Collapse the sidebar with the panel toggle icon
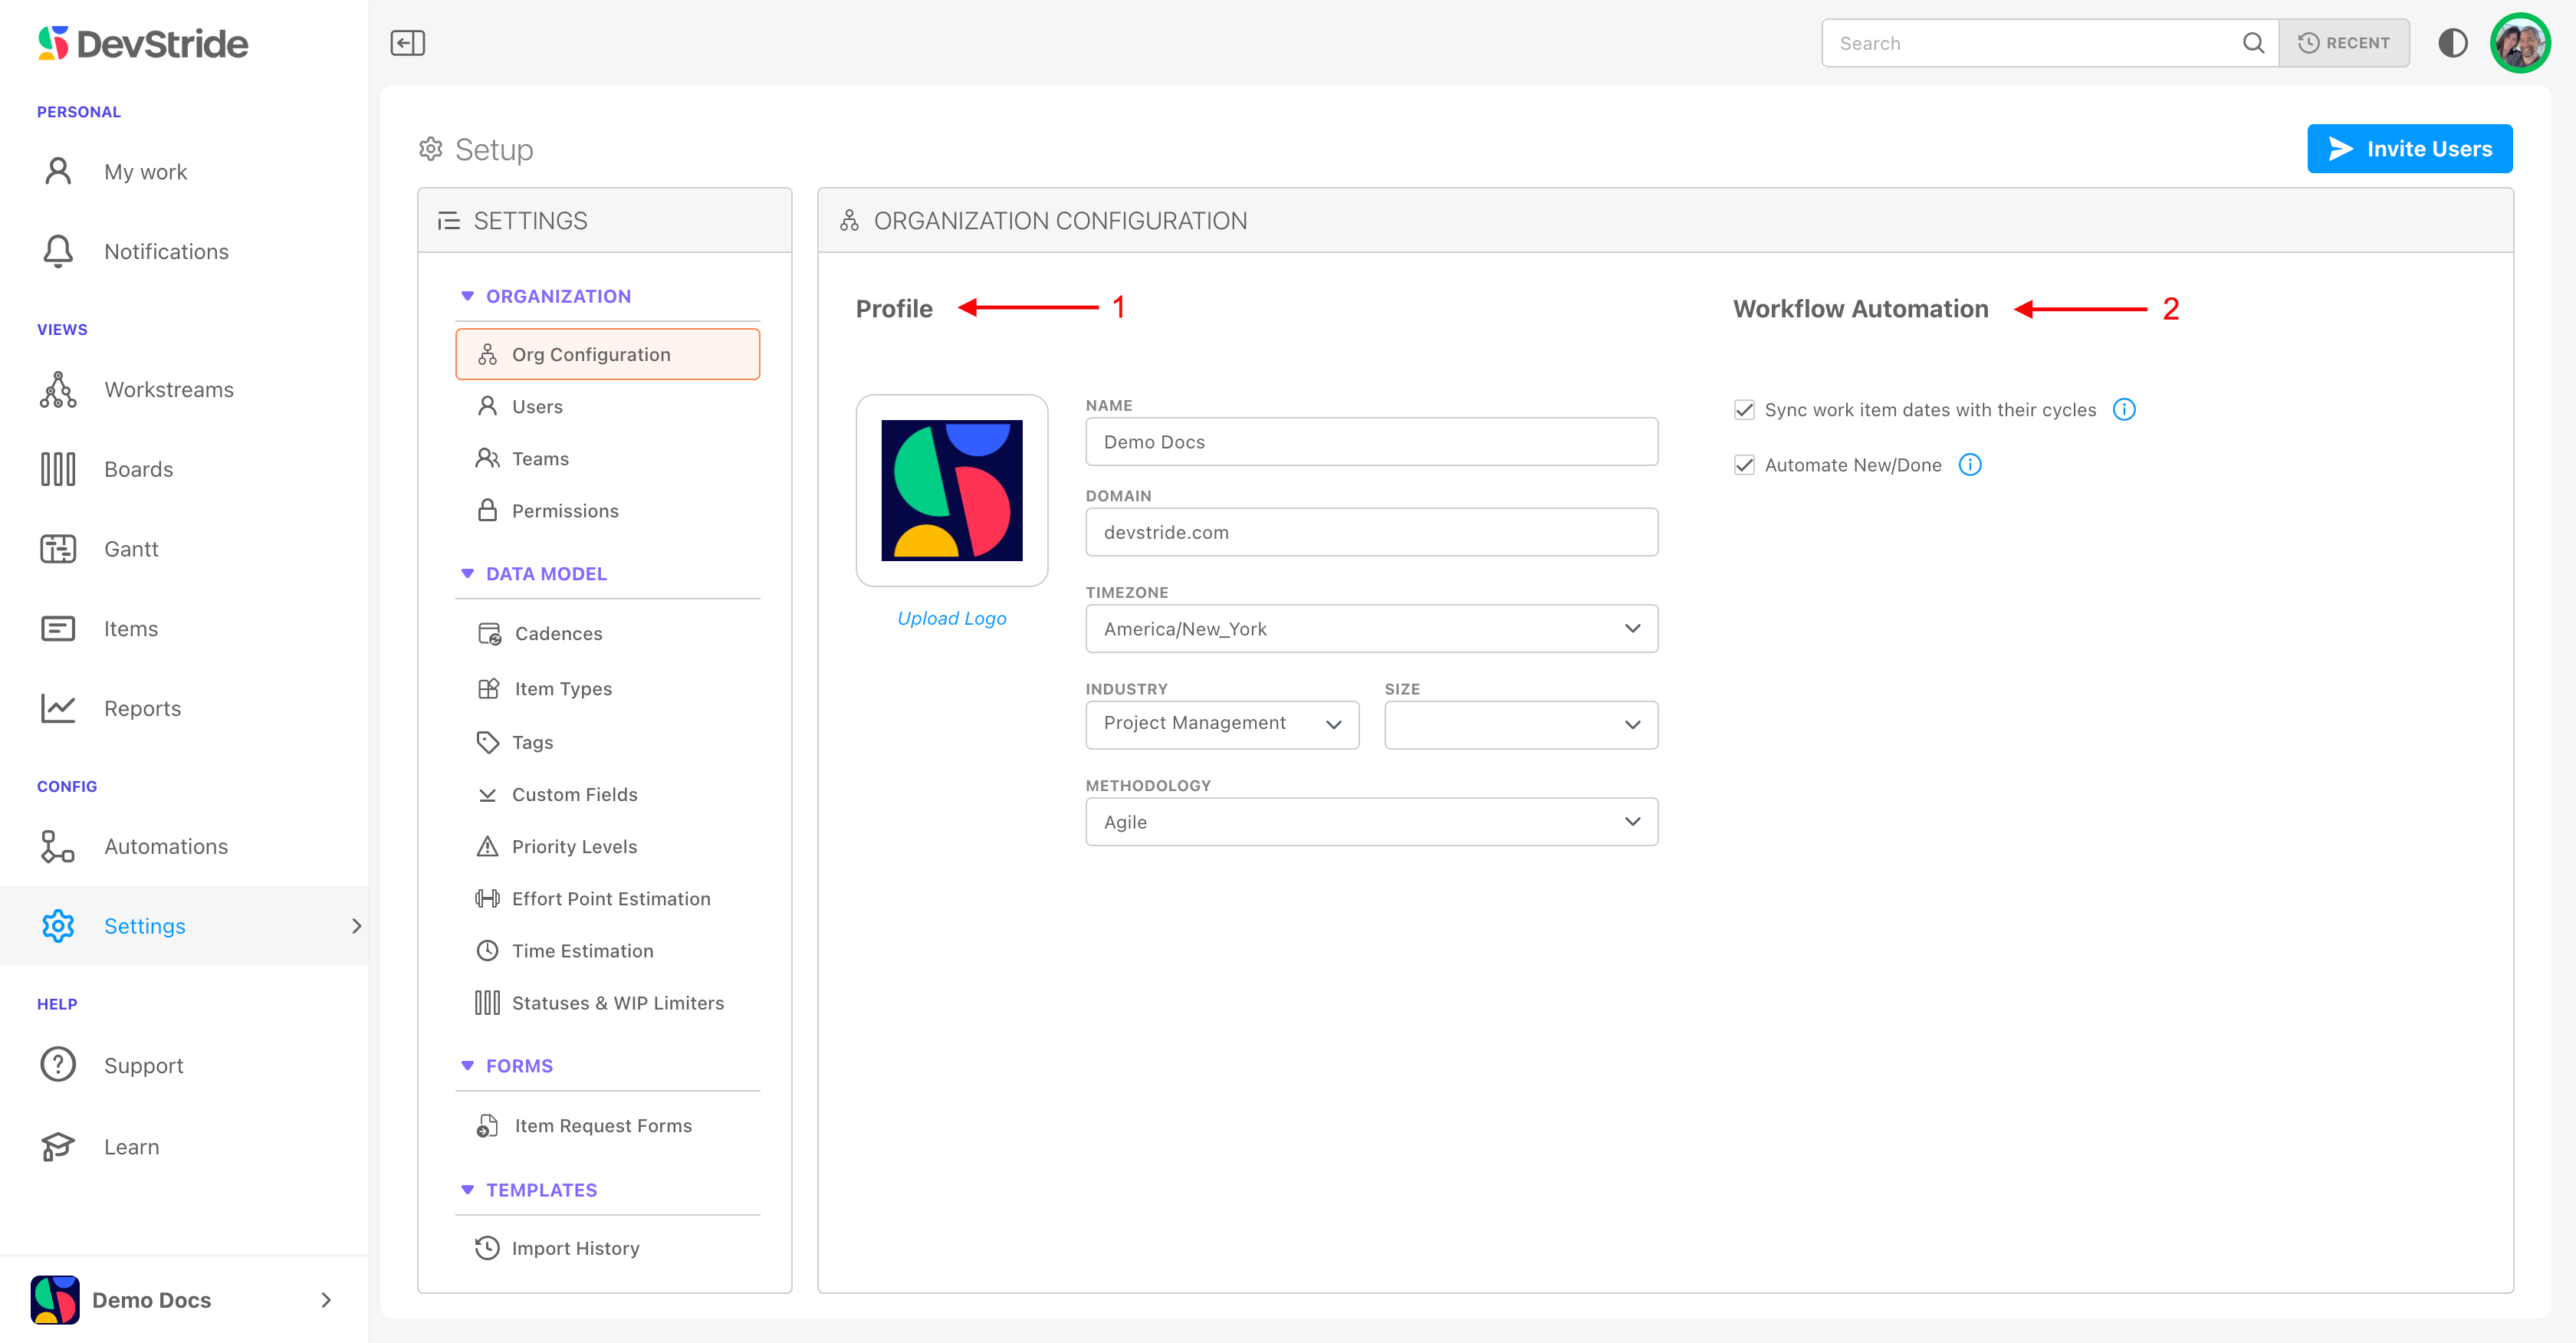2576x1343 pixels. [407, 43]
